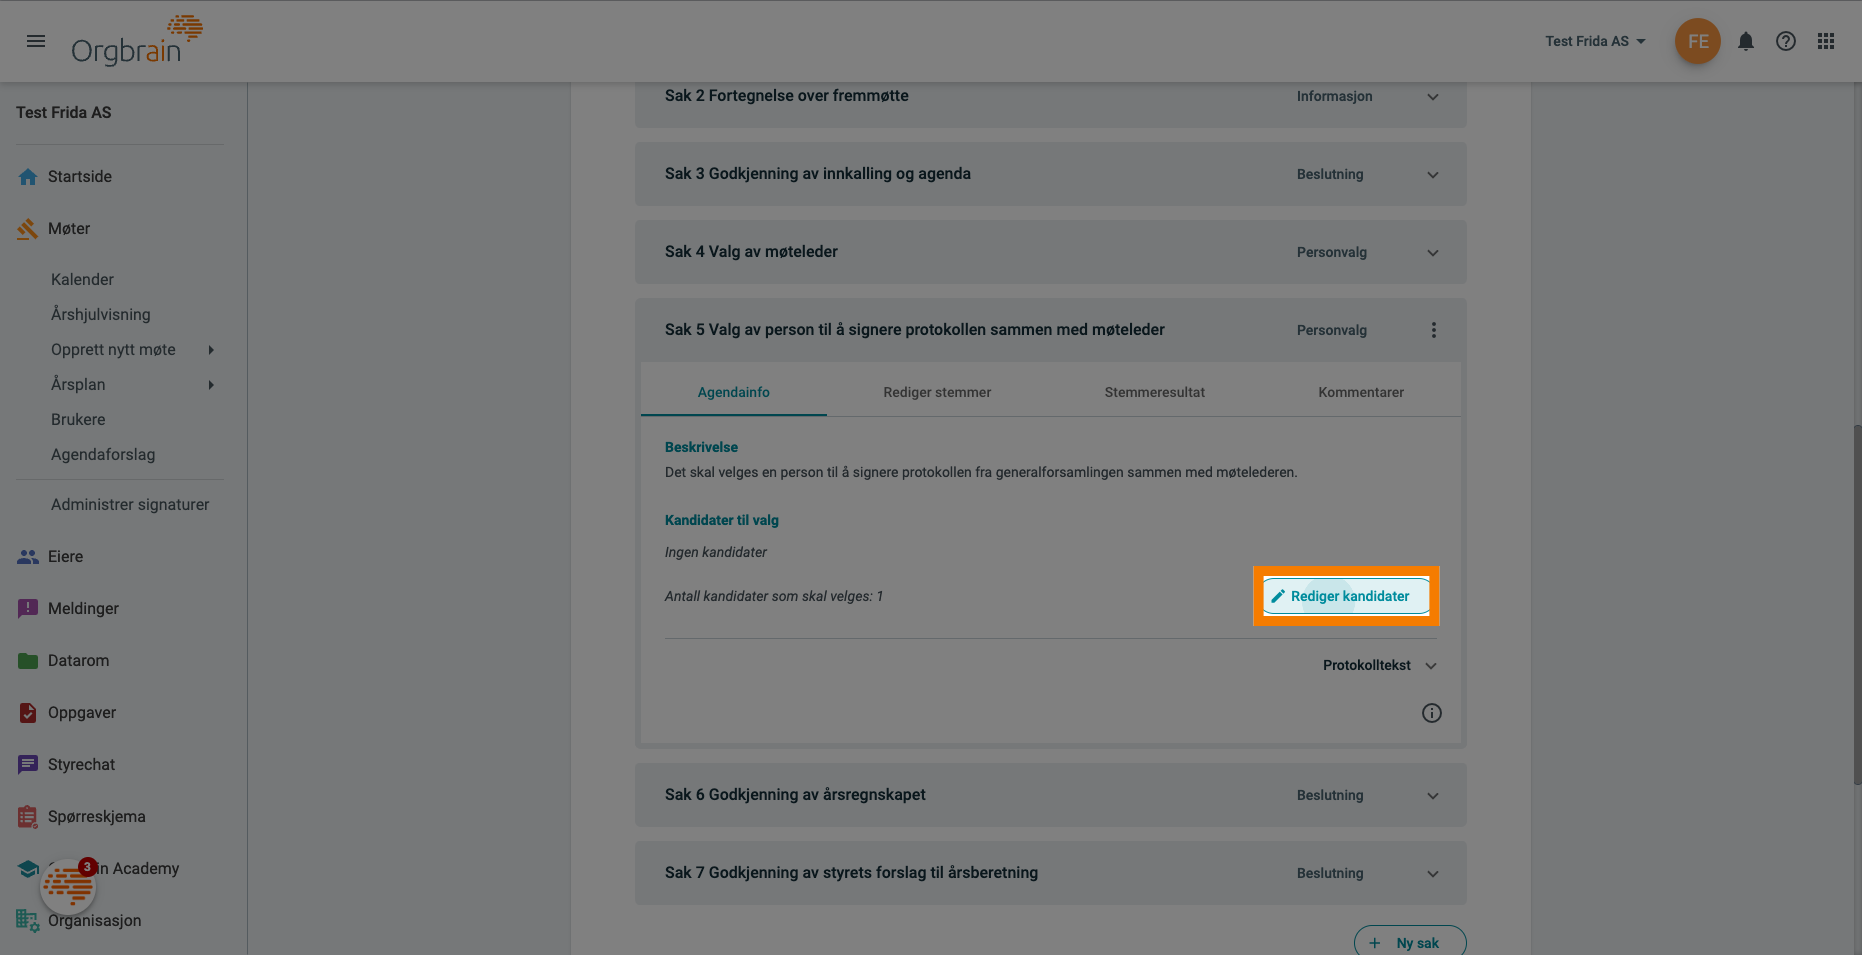Click the Orgbrain logo
The height and width of the screenshot is (955, 1862).
pyautogui.click(x=137, y=41)
